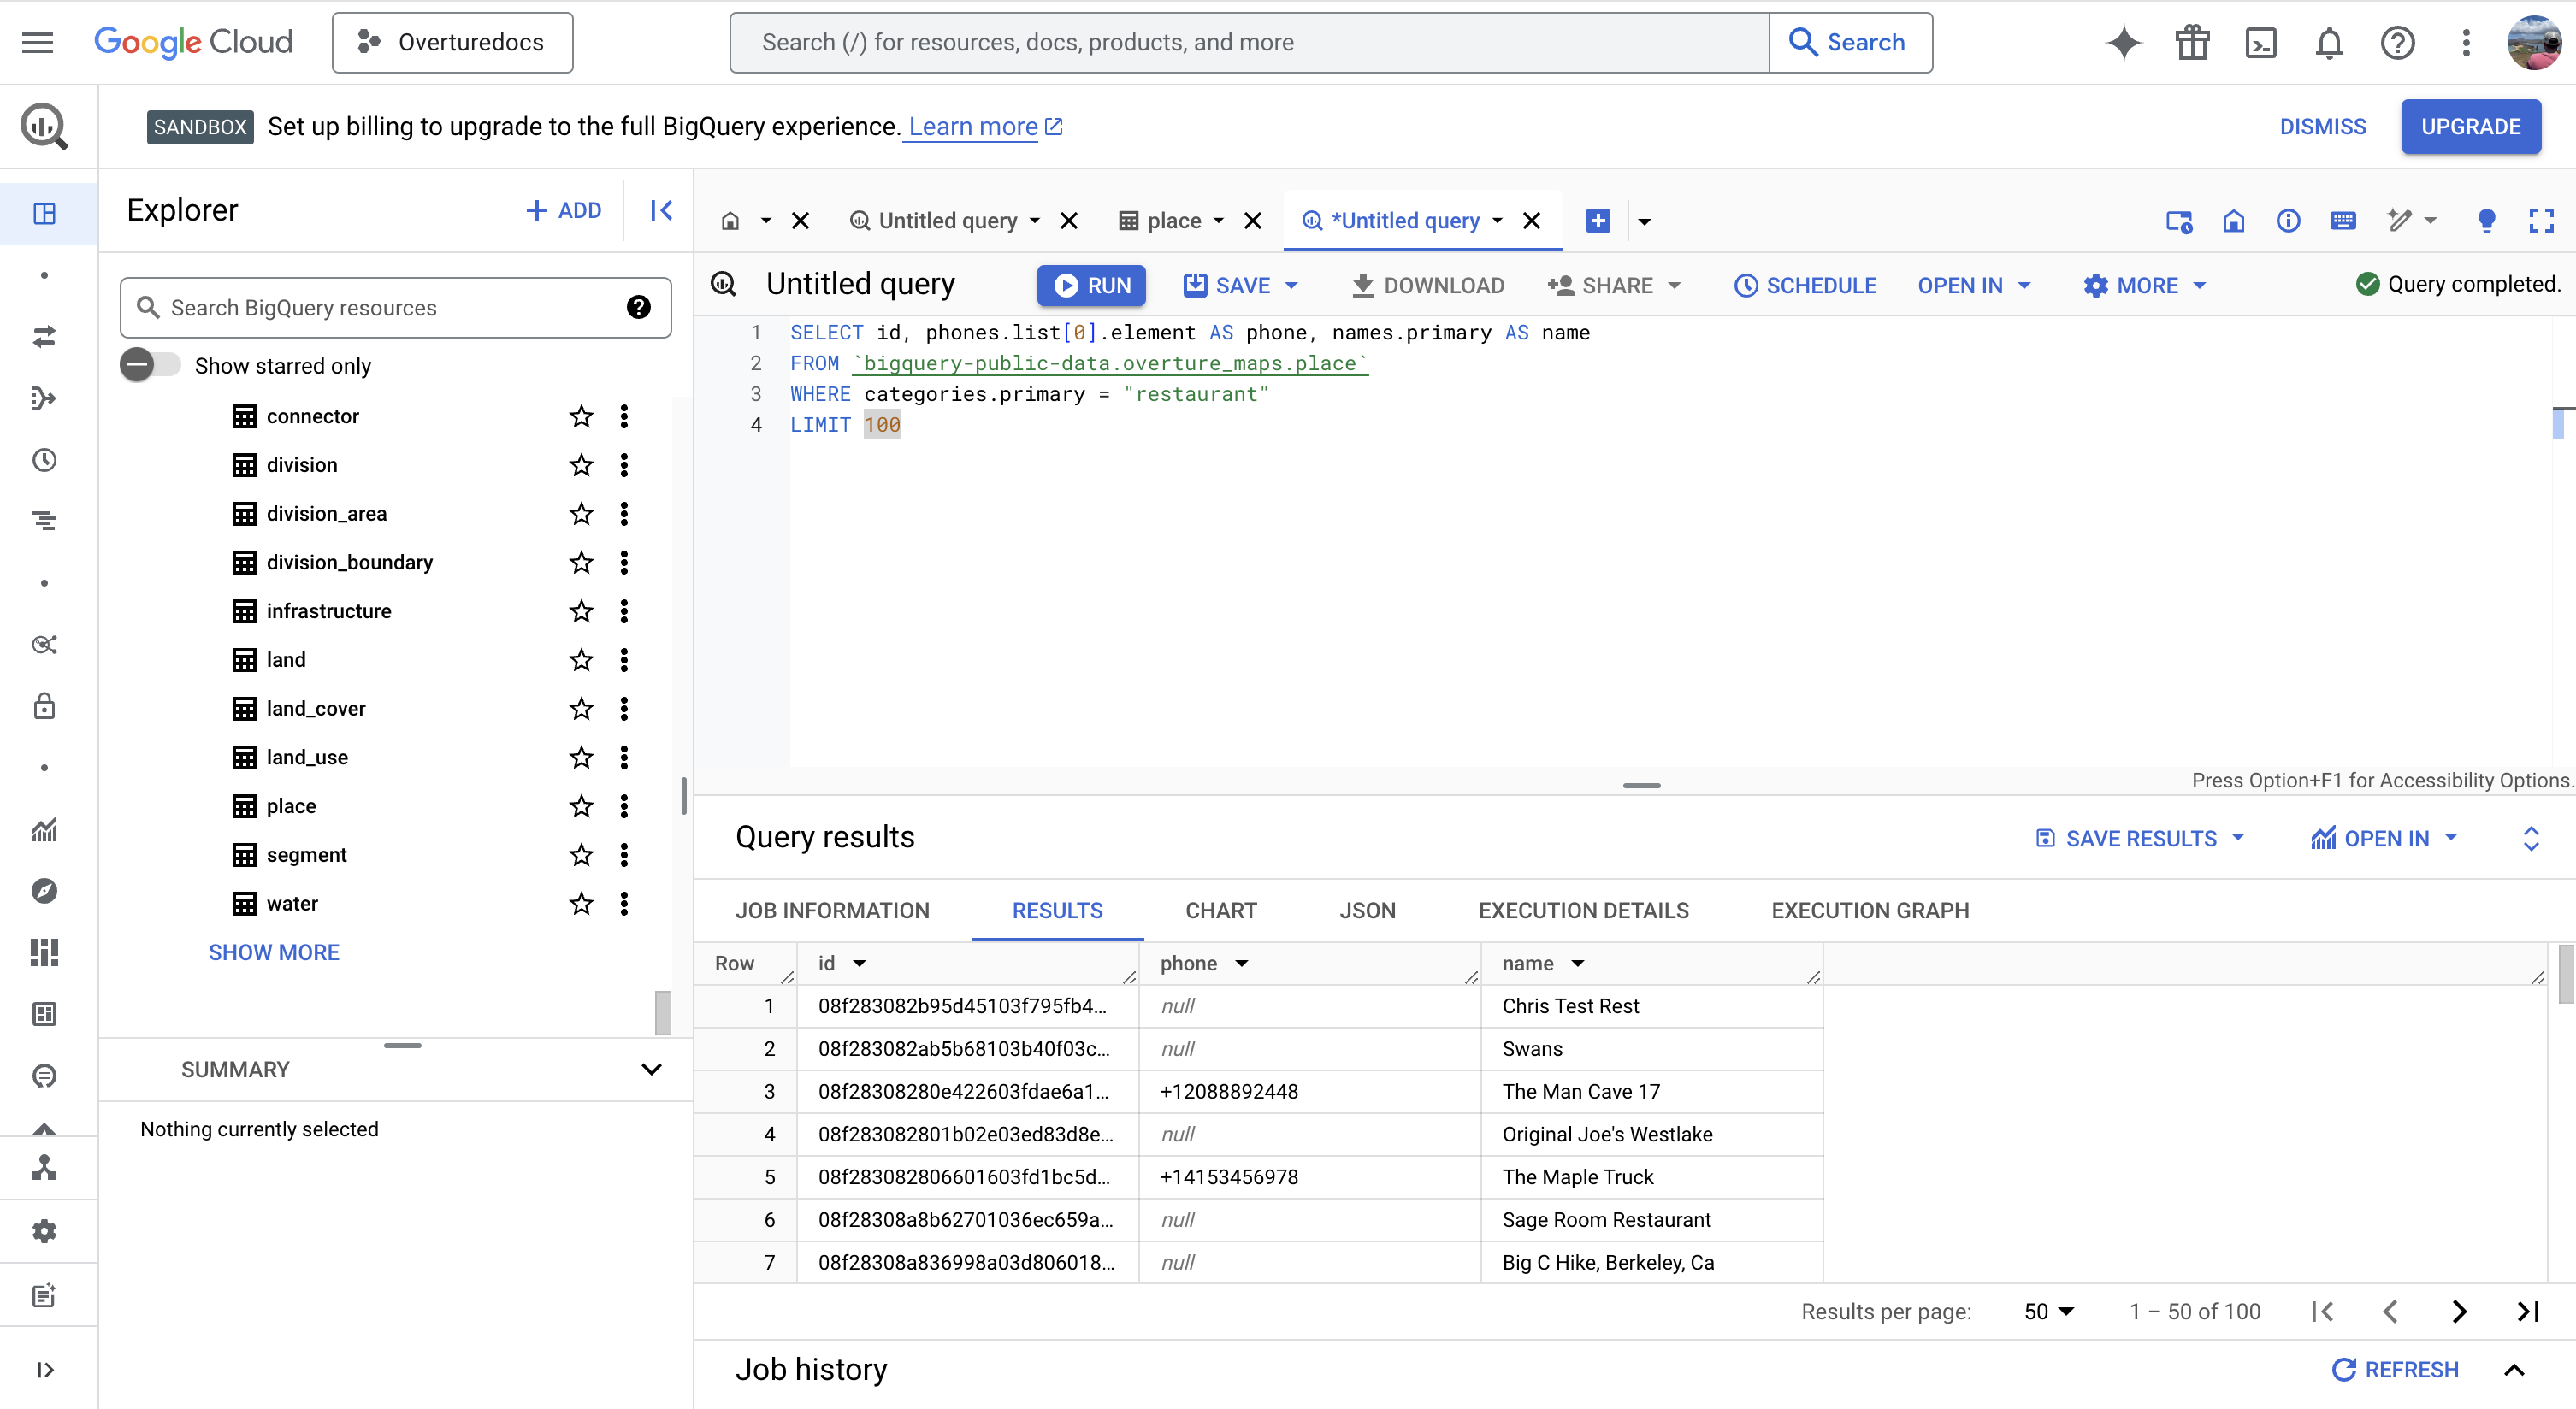Image resolution: width=2576 pixels, height=1409 pixels.
Task: Open the Learn more billing link
Action: [985, 126]
